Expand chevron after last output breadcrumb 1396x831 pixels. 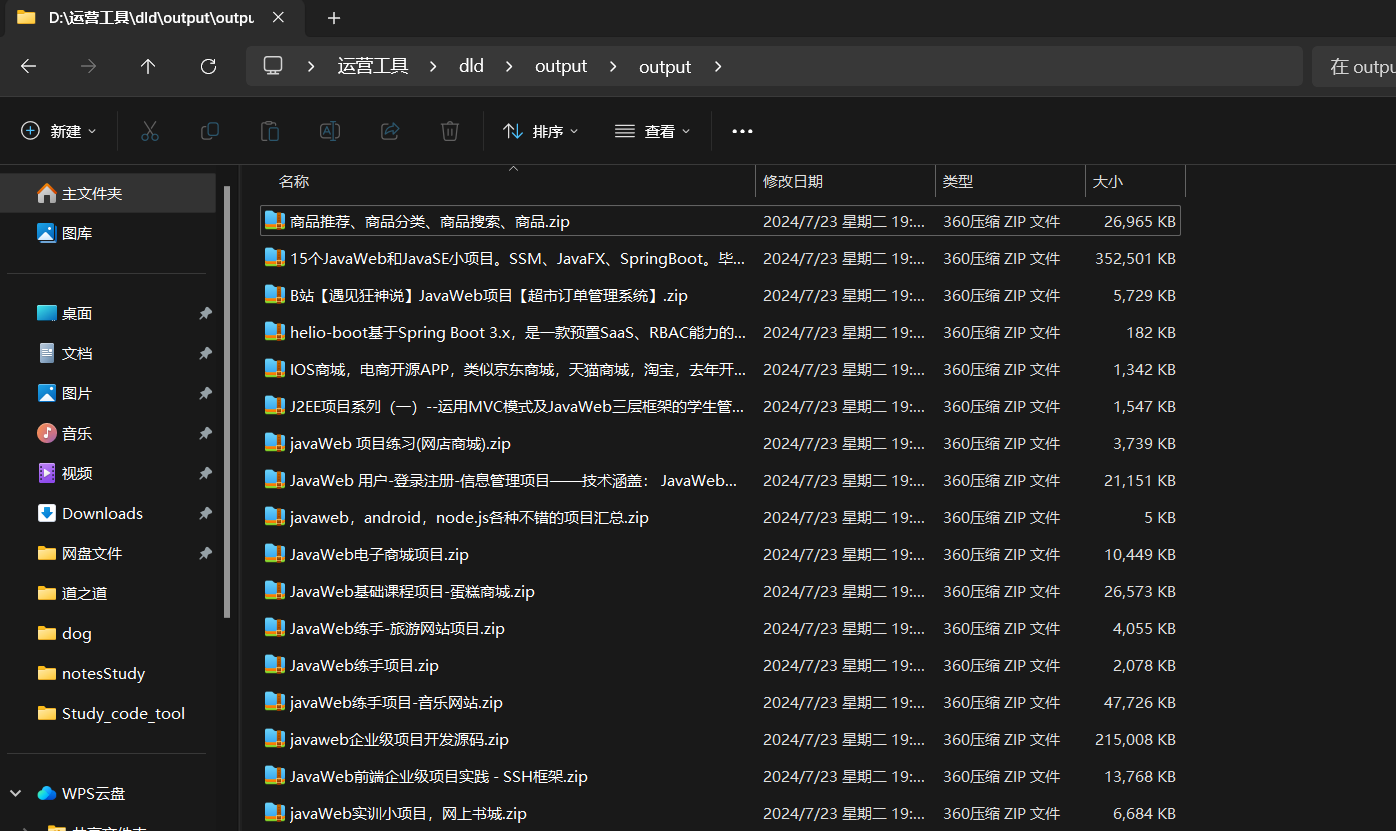717,66
